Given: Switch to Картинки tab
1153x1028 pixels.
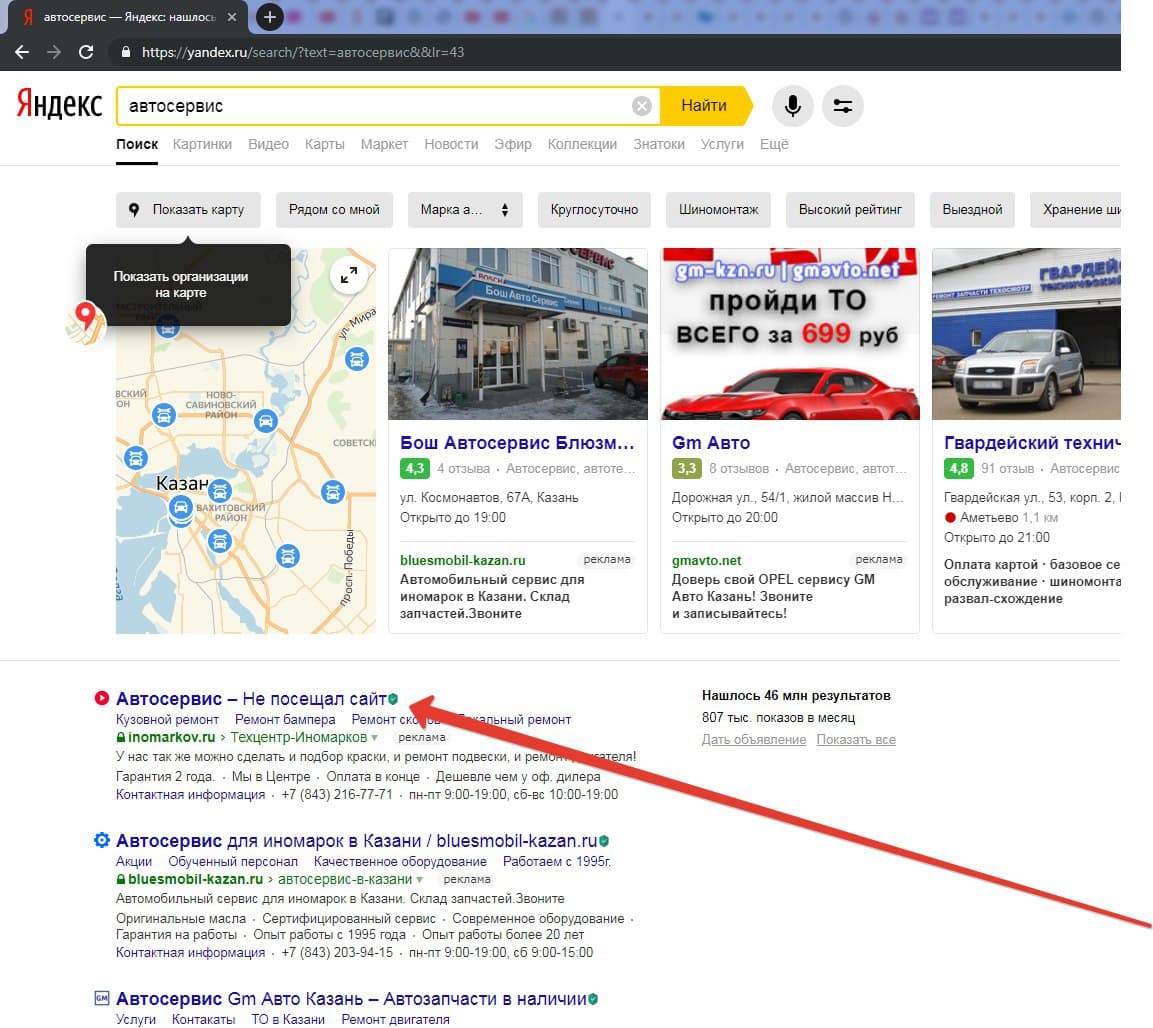Looking at the screenshot, I should click(x=202, y=144).
